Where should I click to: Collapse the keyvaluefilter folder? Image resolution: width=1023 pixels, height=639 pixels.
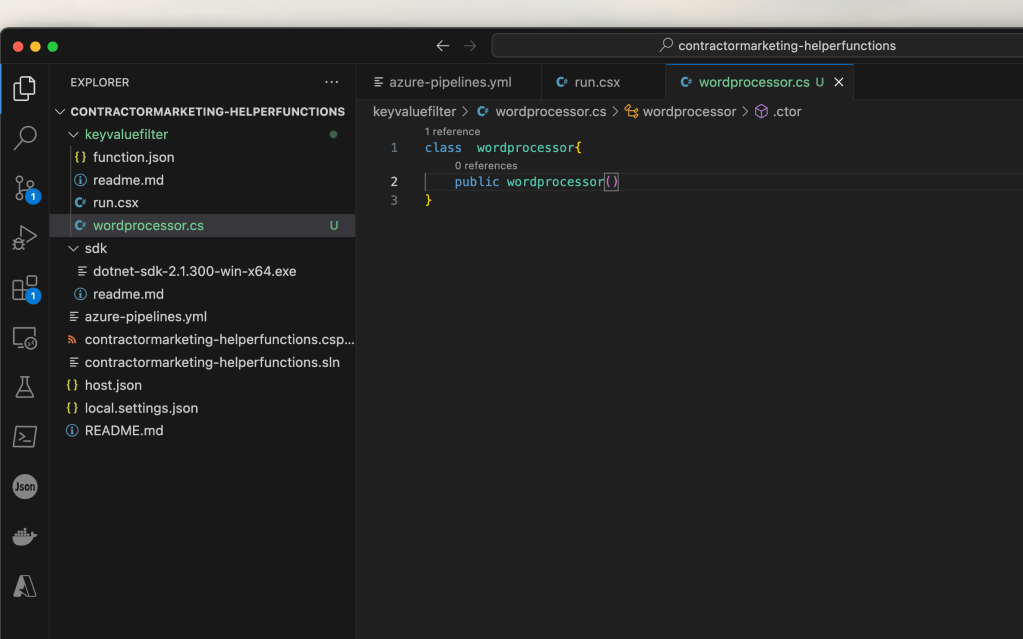[x=202, y=134]
